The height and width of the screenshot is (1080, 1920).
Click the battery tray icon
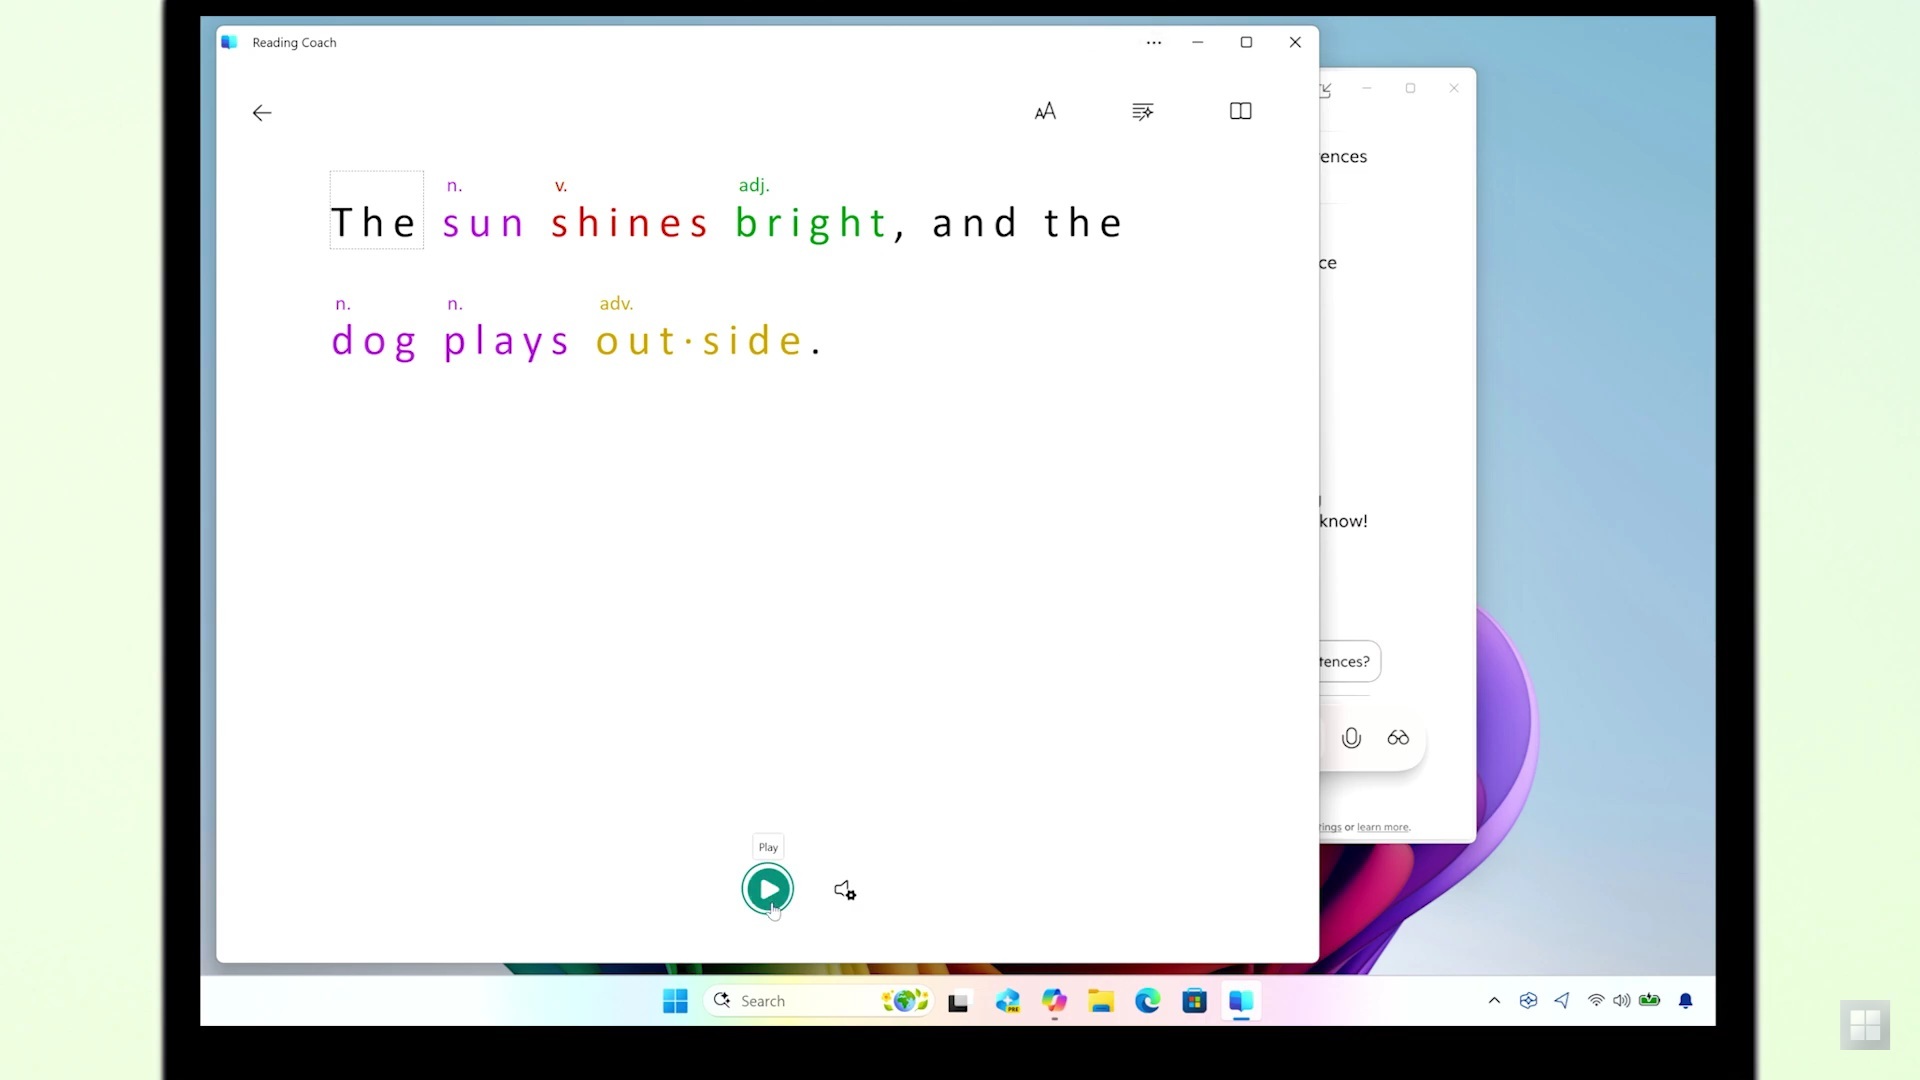(x=1650, y=1000)
